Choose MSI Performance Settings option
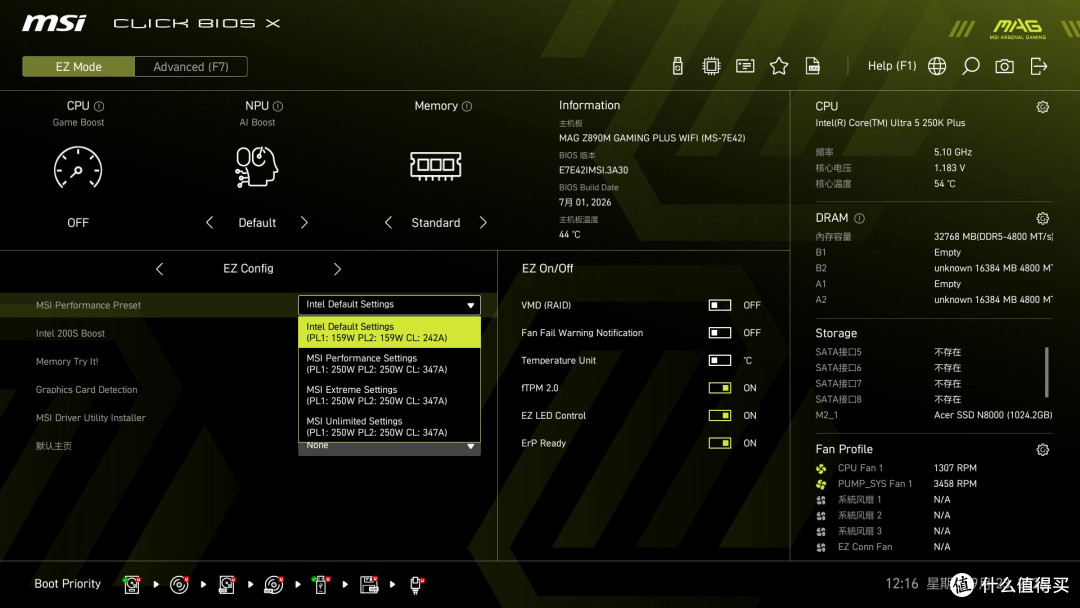 click(x=389, y=364)
